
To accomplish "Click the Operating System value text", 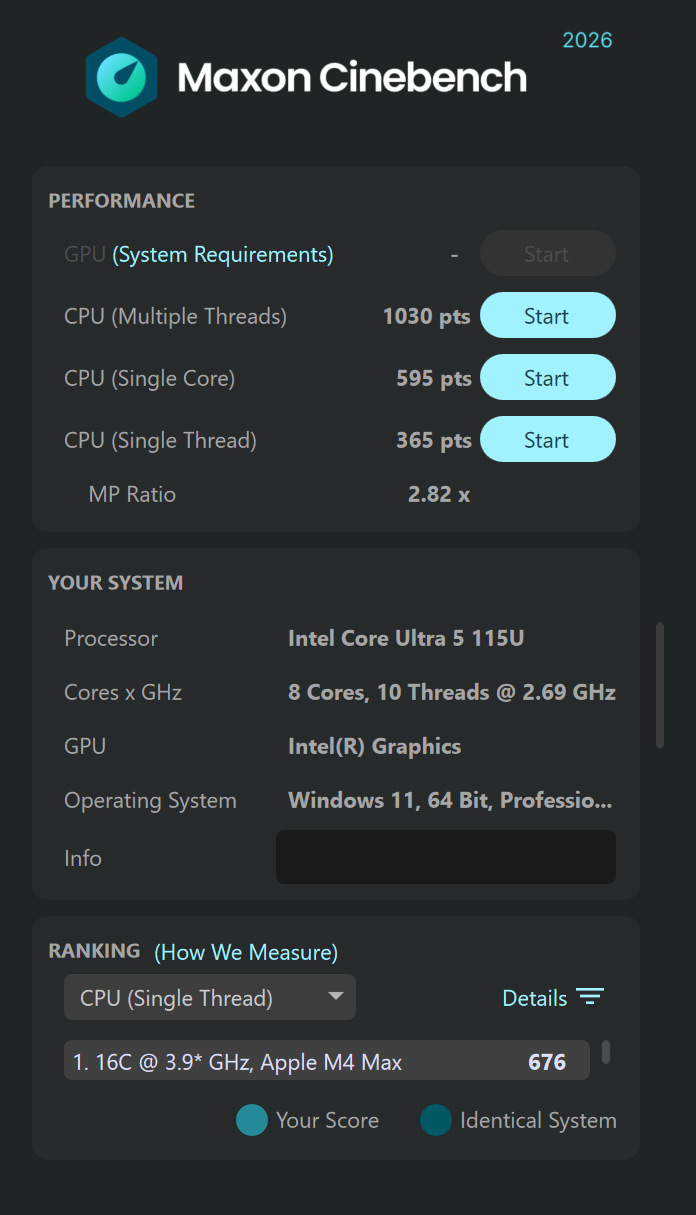I will pos(450,800).
